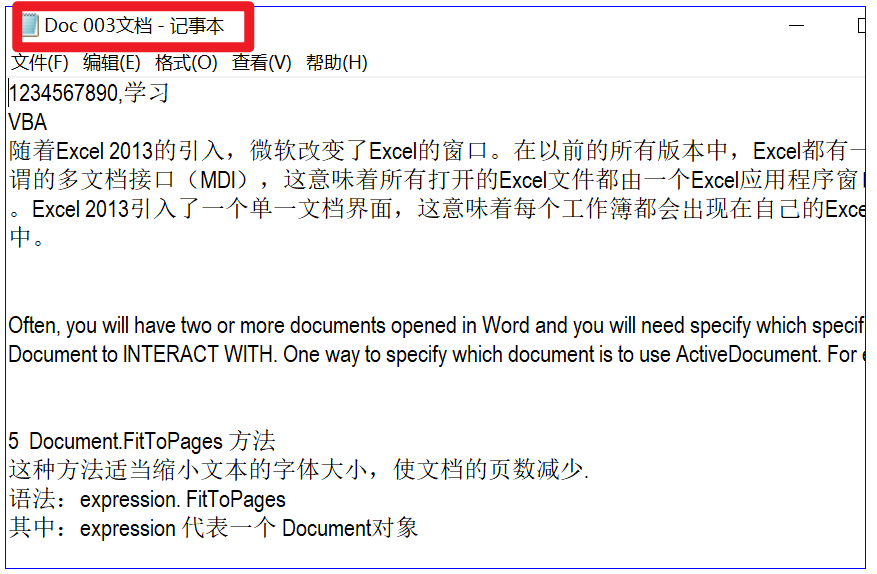Click the line starting '谓的多文档接口（MDI）'
This screenshot has width=877, height=574.
click(437, 180)
